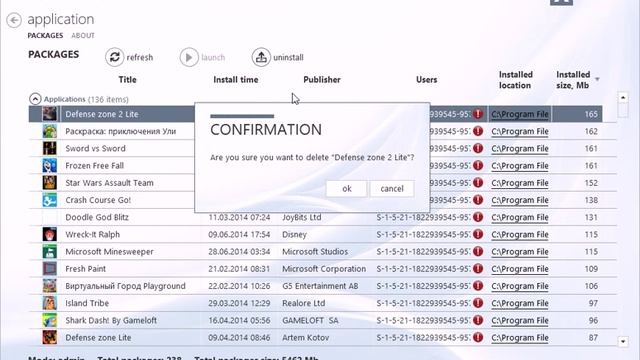Screen dimensions: 640x360
Task: Click the sort arrow beside Installed size
Action: pyautogui.click(x=598, y=79)
